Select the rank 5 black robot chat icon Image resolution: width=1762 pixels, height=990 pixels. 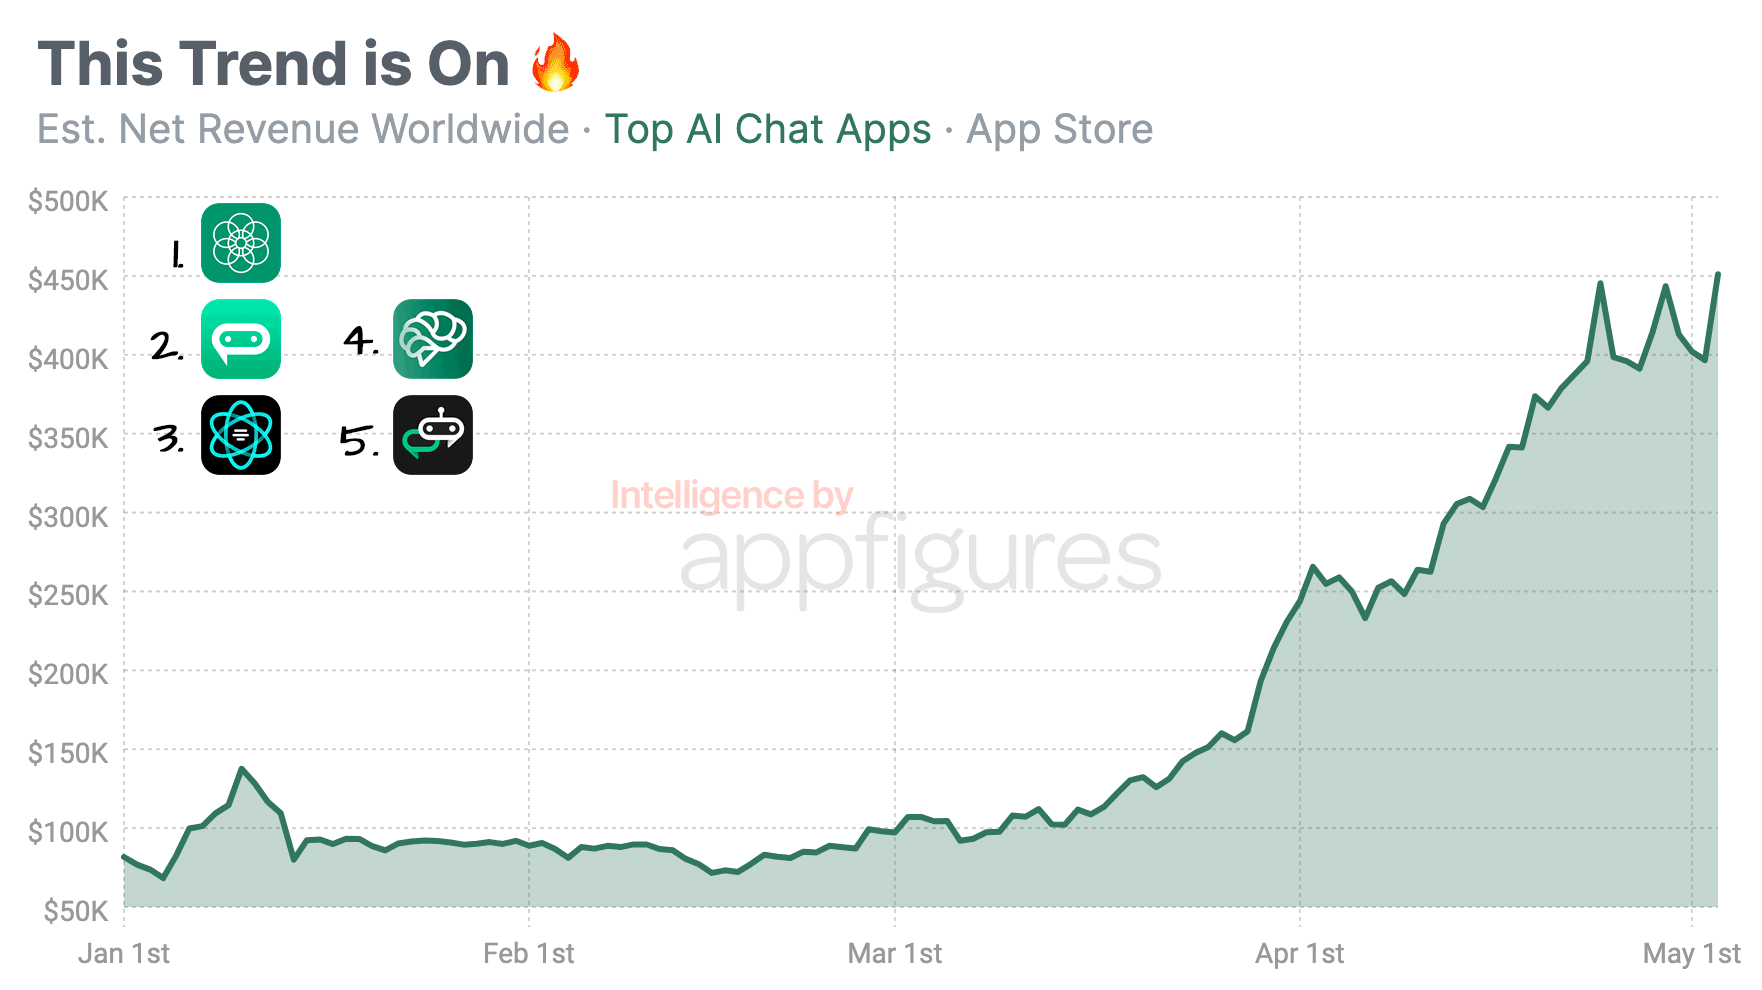pyautogui.click(x=433, y=435)
